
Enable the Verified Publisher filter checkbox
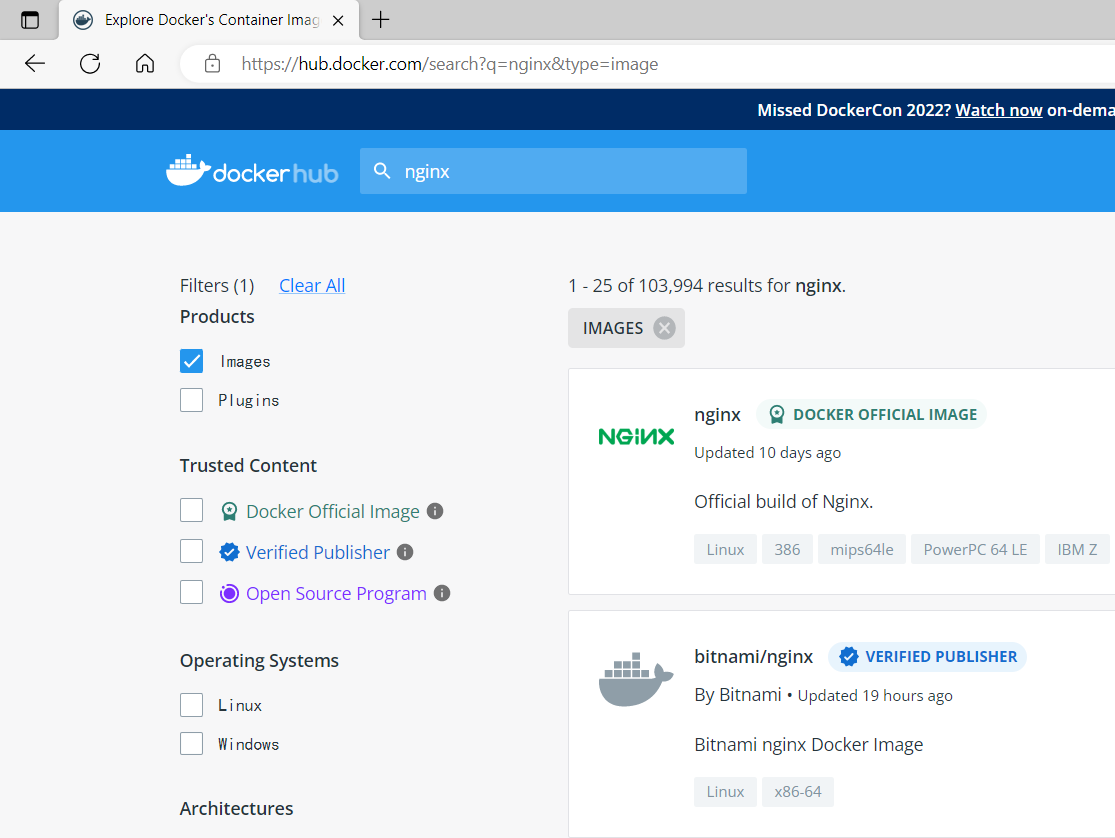click(191, 551)
